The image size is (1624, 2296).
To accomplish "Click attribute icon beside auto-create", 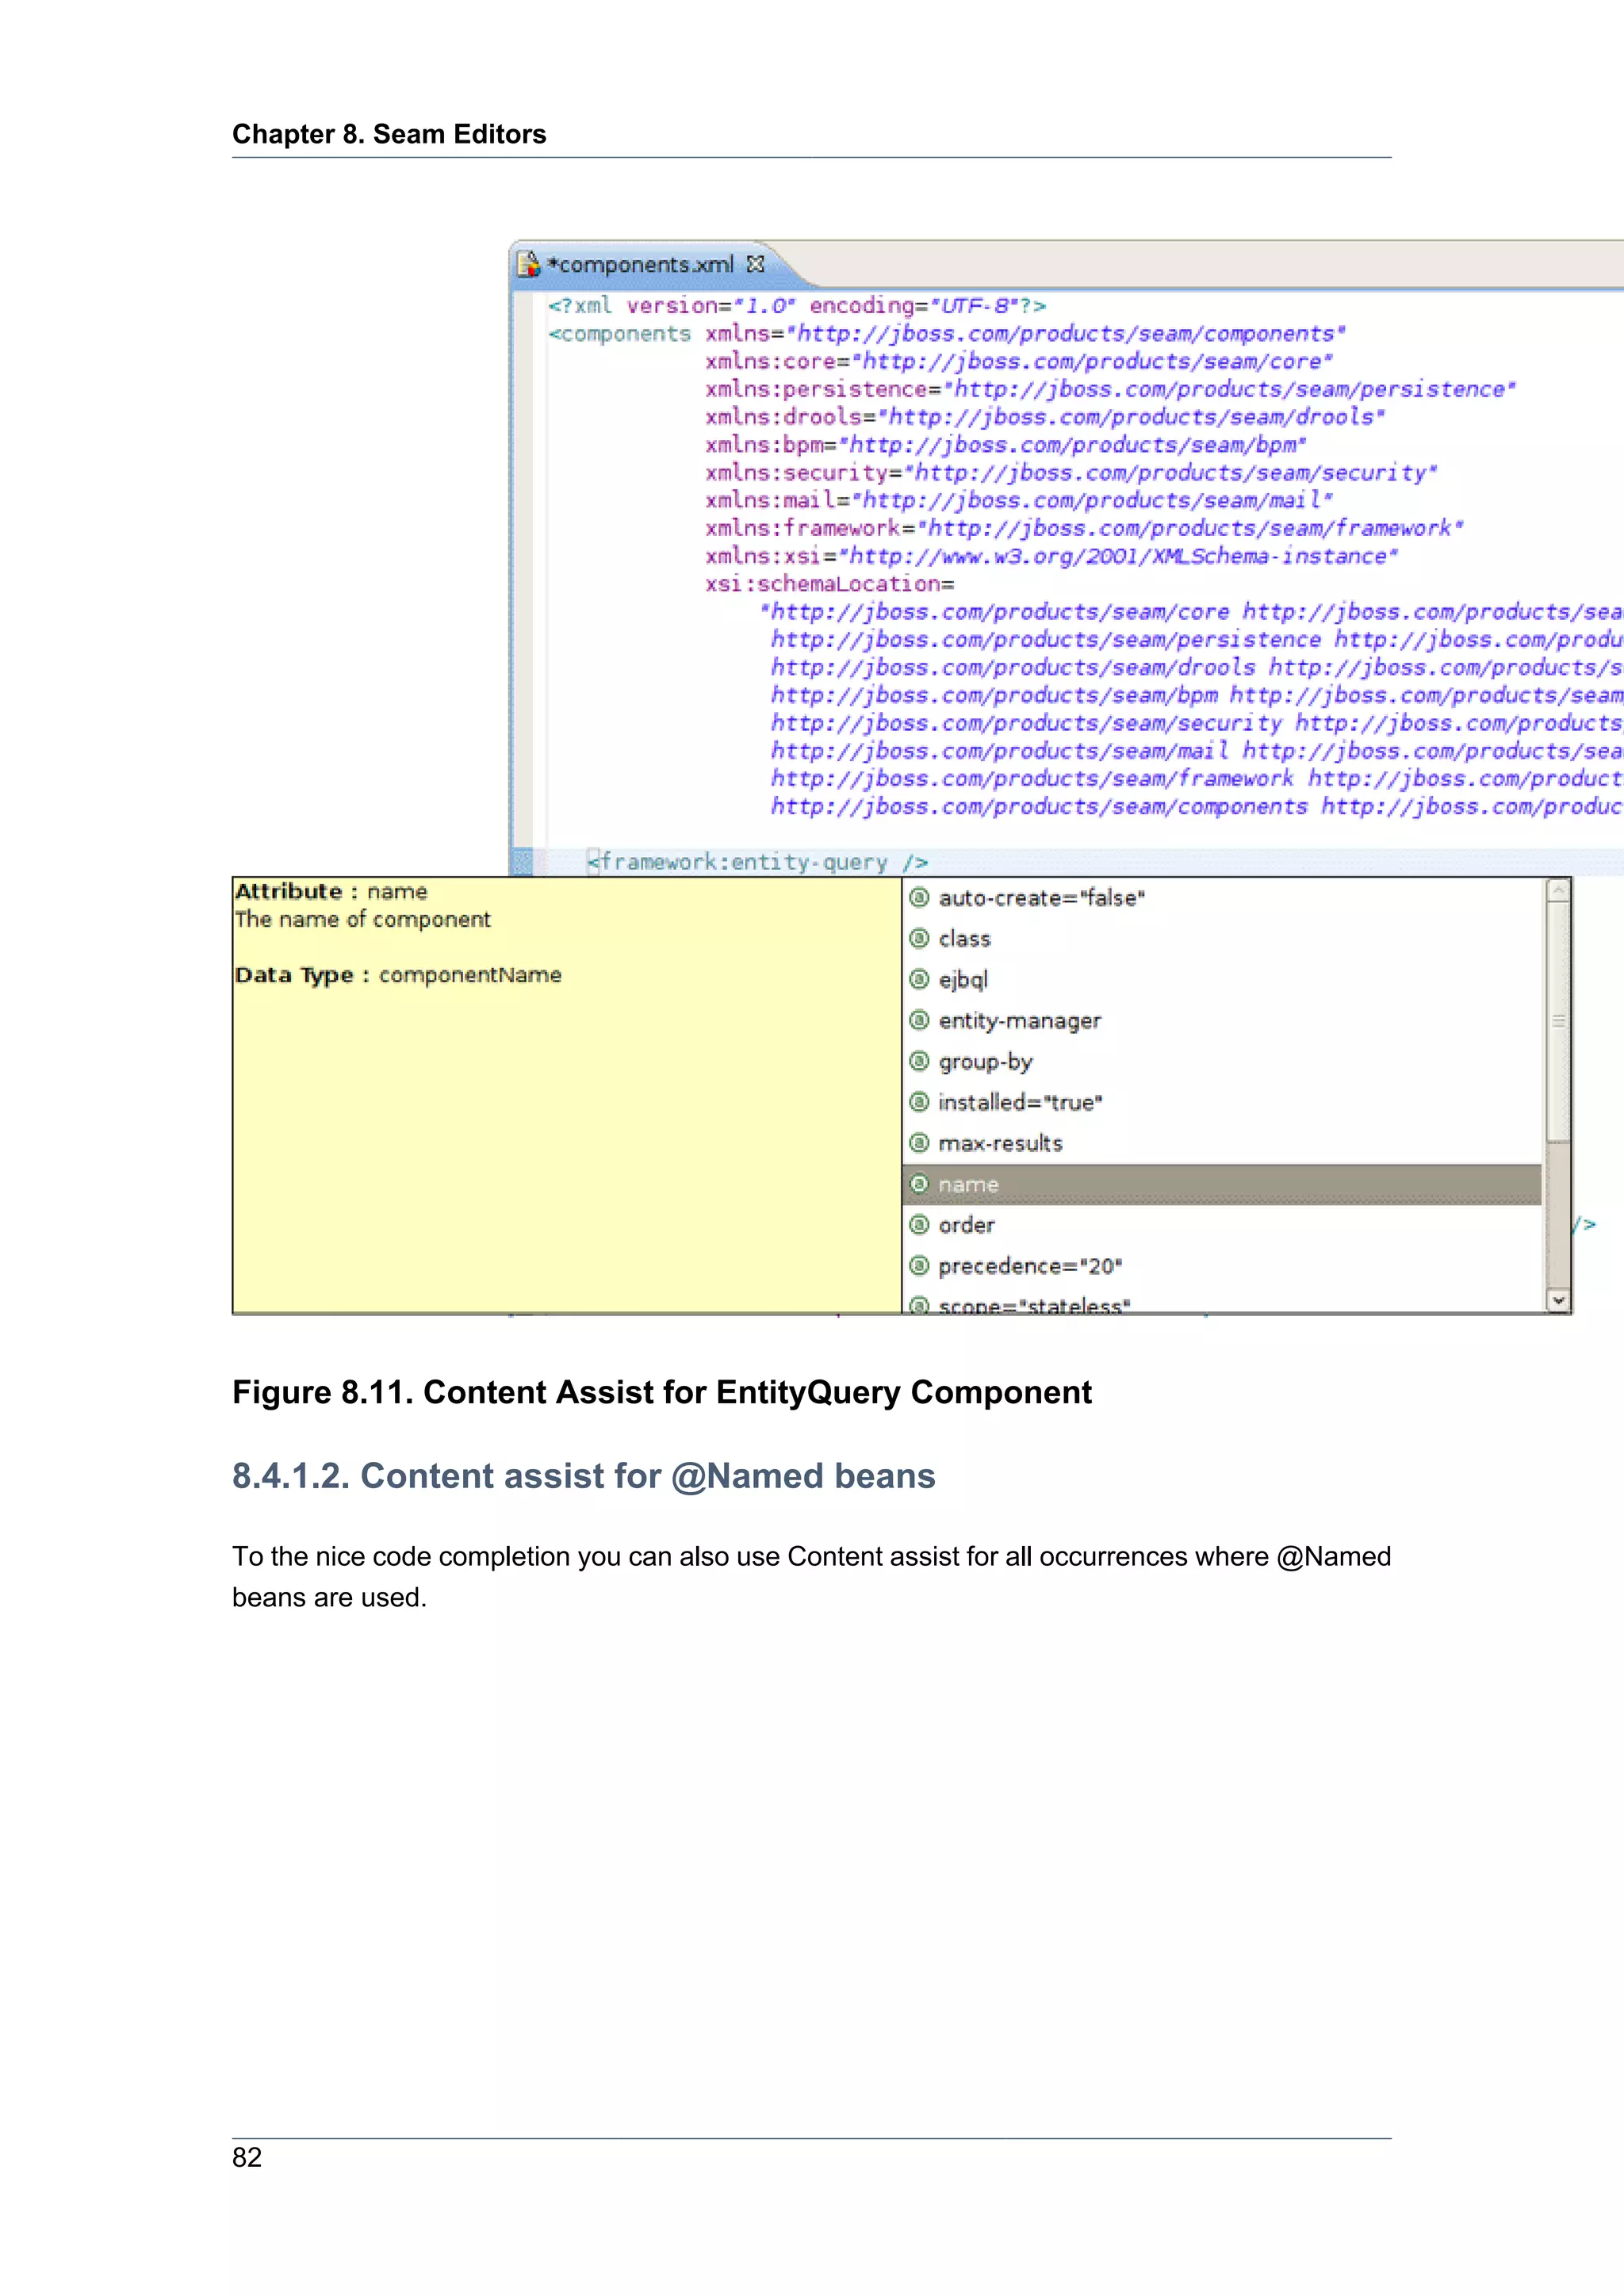I will click(919, 897).
